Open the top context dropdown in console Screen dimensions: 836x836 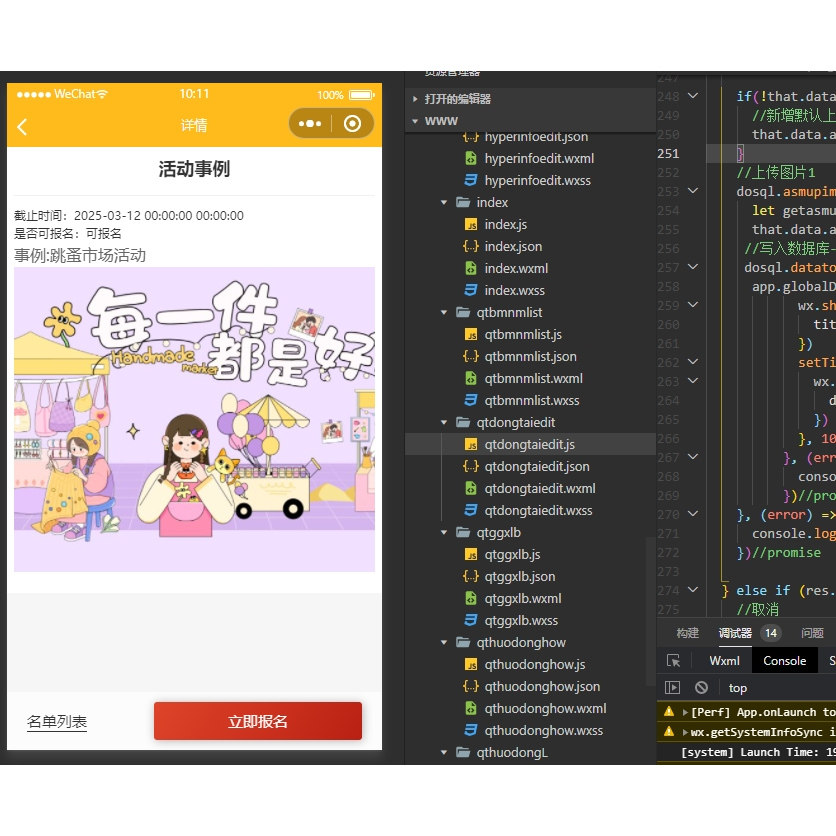pos(738,688)
